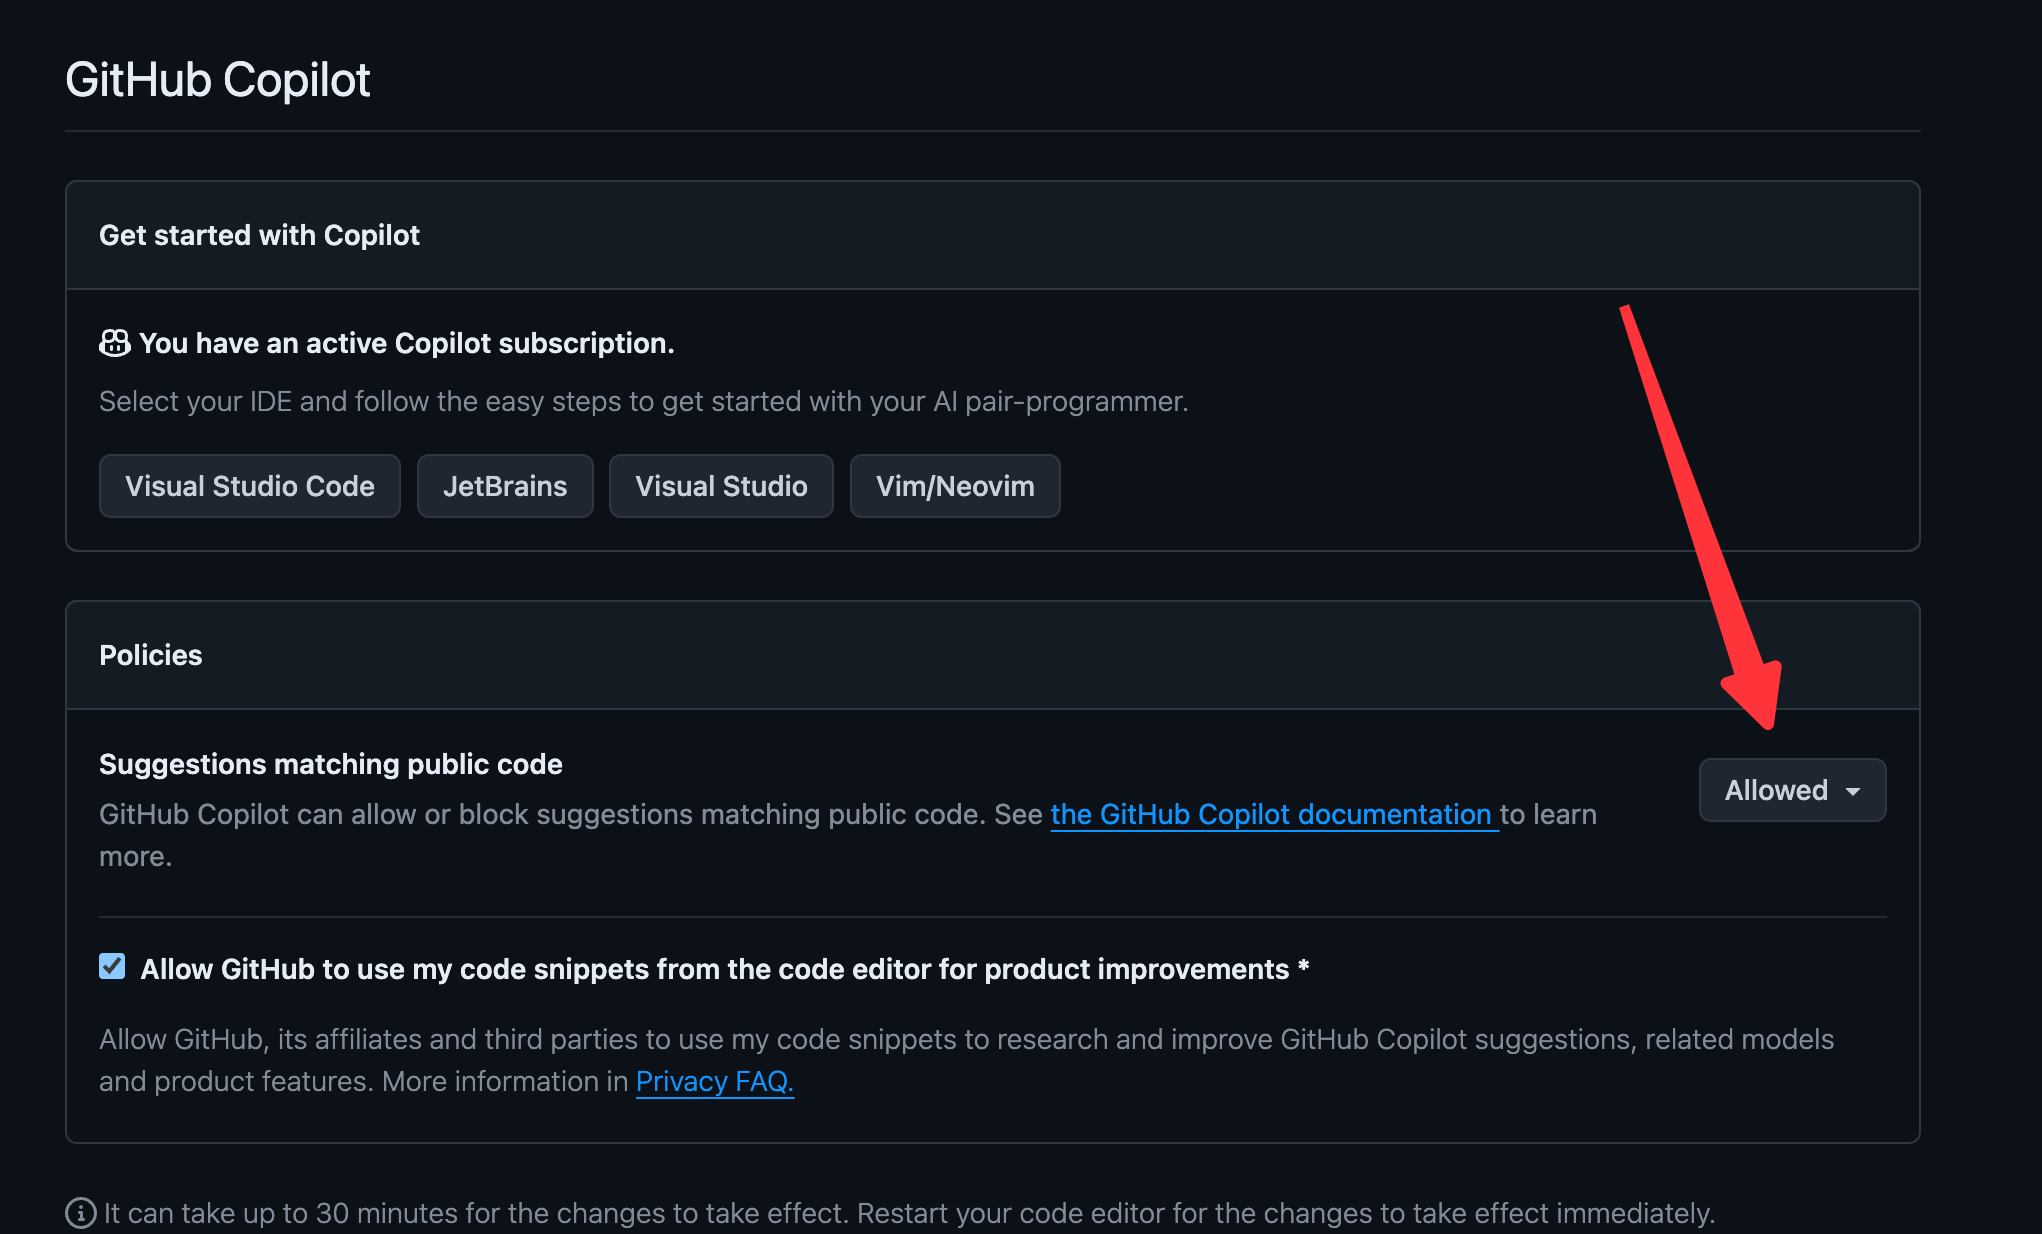Pick the Visual Studio IDE button
The image size is (2042, 1234).
click(x=721, y=486)
